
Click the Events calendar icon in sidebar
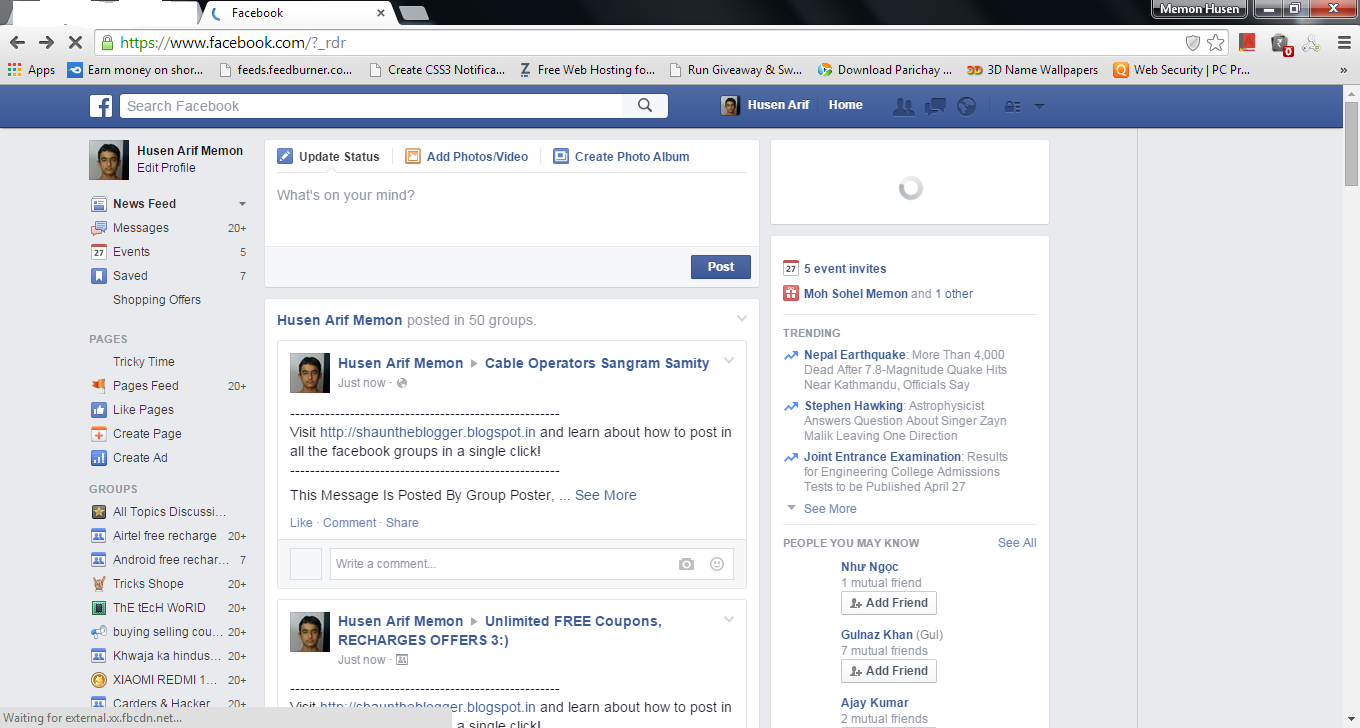[99, 252]
